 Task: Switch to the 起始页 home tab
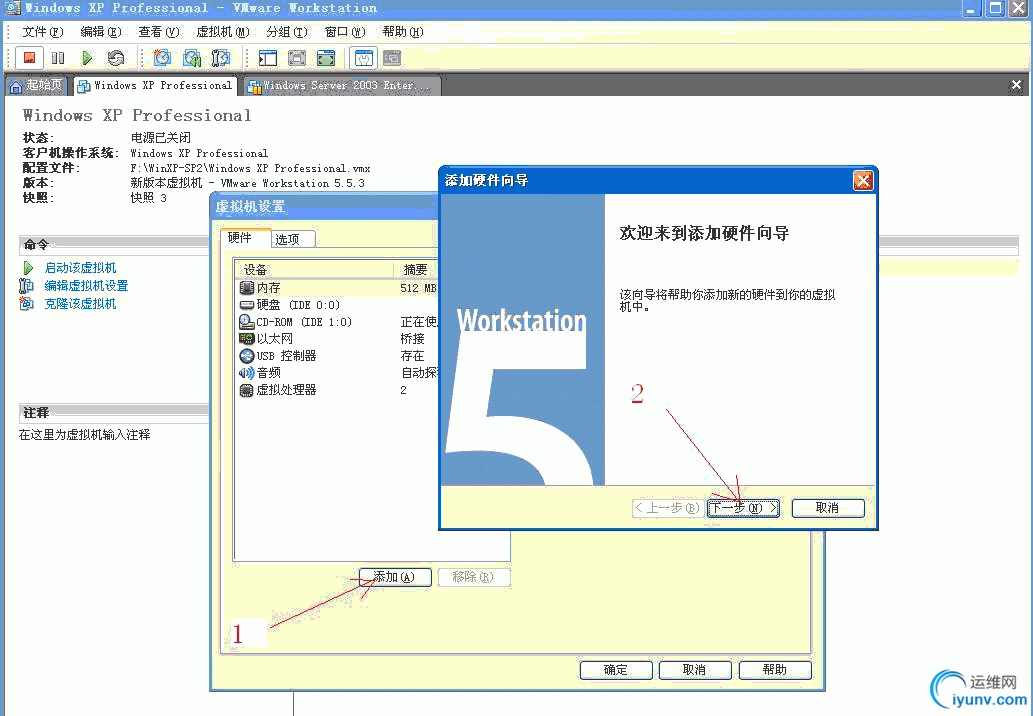36,86
